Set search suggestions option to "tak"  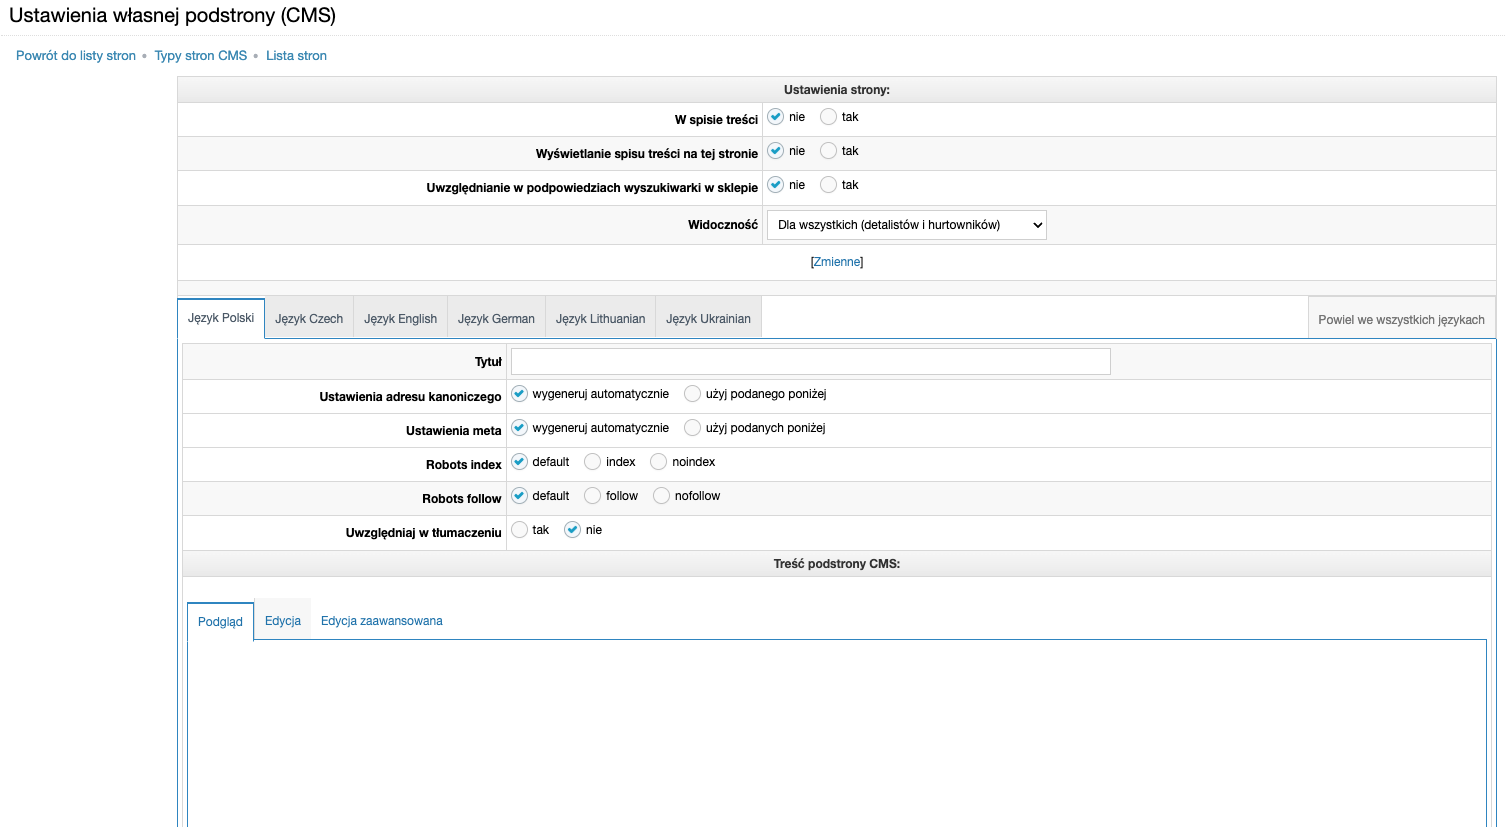tap(827, 185)
